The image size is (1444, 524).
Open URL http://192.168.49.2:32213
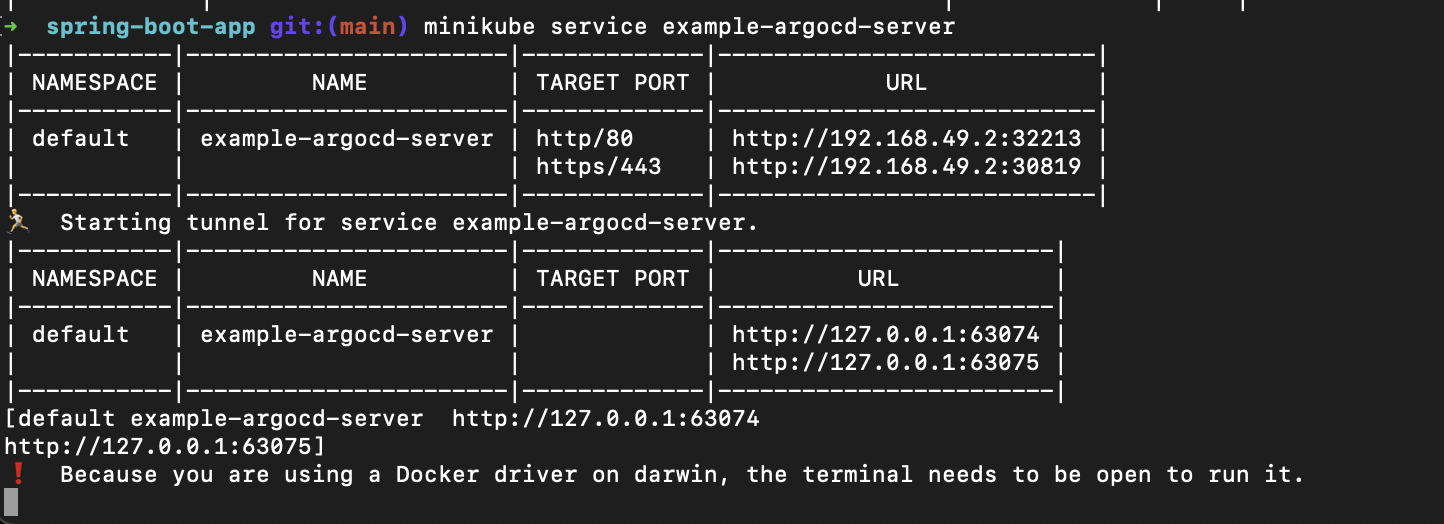pyautogui.click(x=906, y=138)
